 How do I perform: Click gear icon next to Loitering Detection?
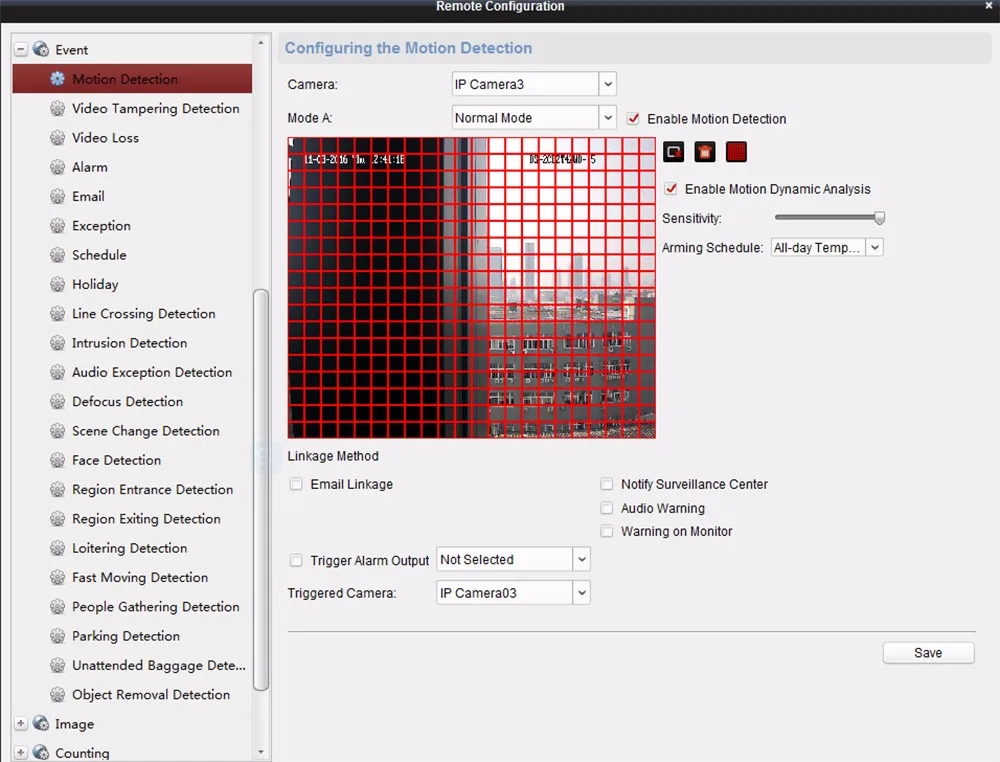click(x=57, y=548)
